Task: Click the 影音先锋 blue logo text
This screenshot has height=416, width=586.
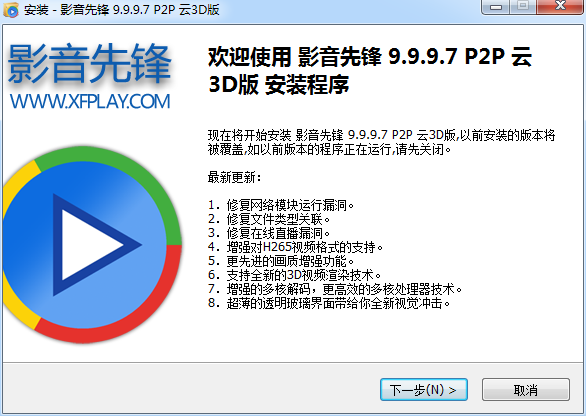Action: [x=89, y=63]
